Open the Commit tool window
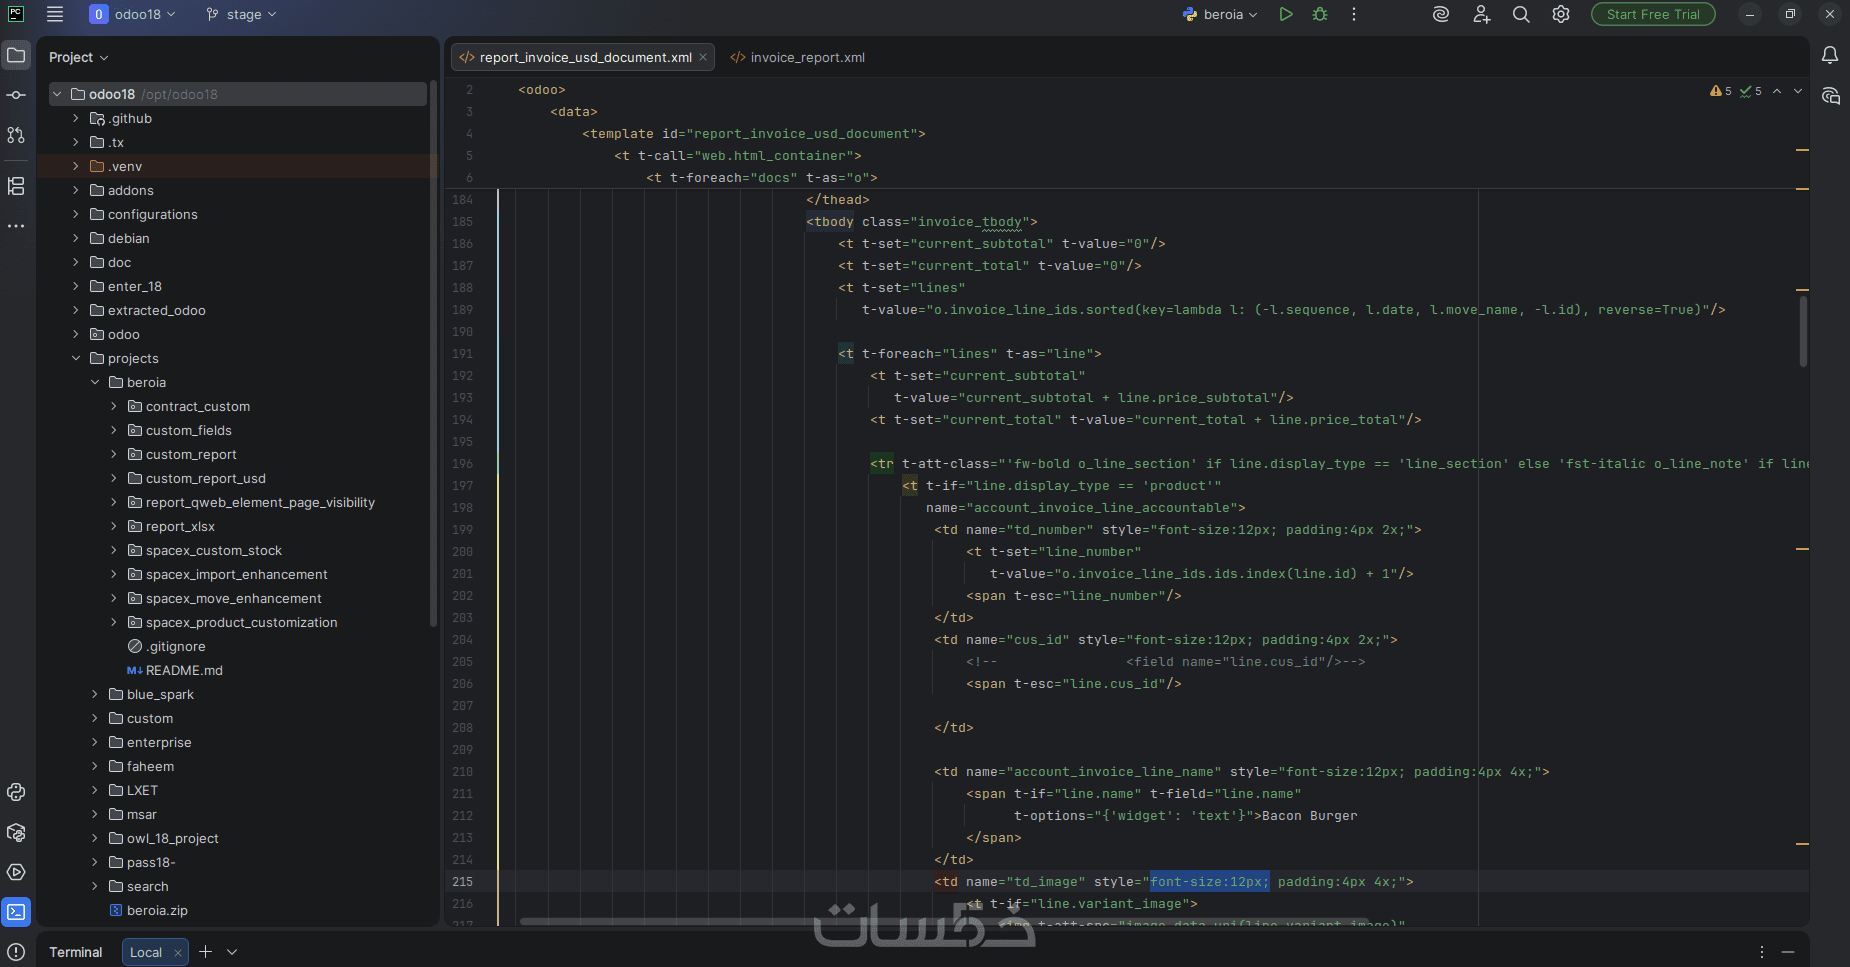Image resolution: width=1850 pixels, height=967 pixels. (16, 95)
